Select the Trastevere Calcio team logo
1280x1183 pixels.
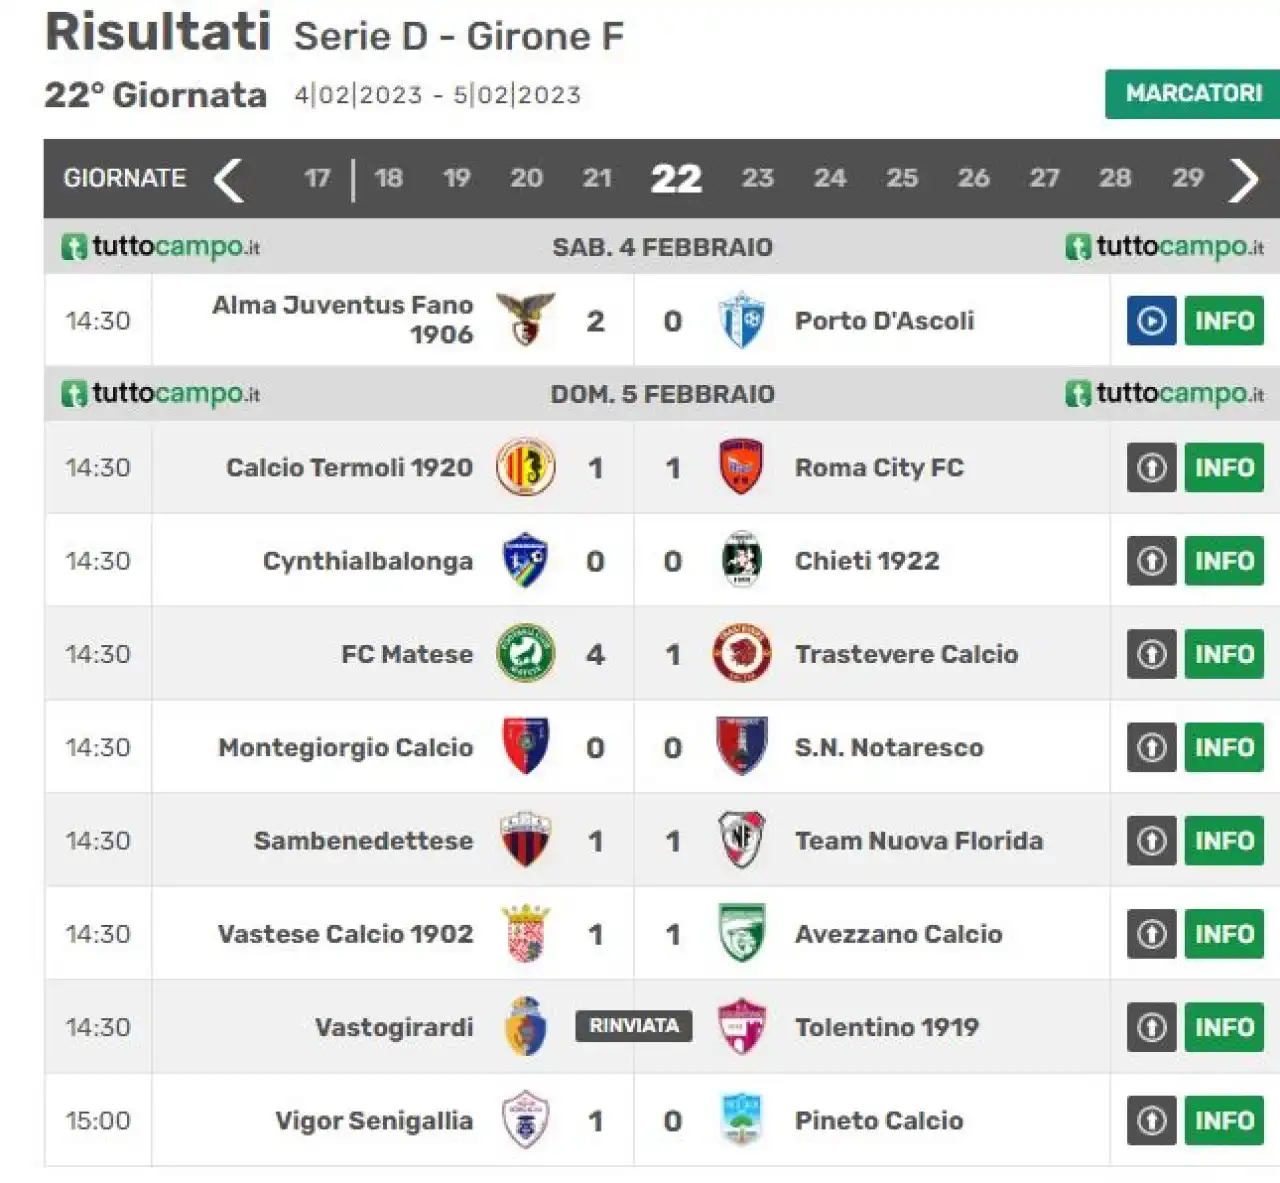(x=741, y=654)
